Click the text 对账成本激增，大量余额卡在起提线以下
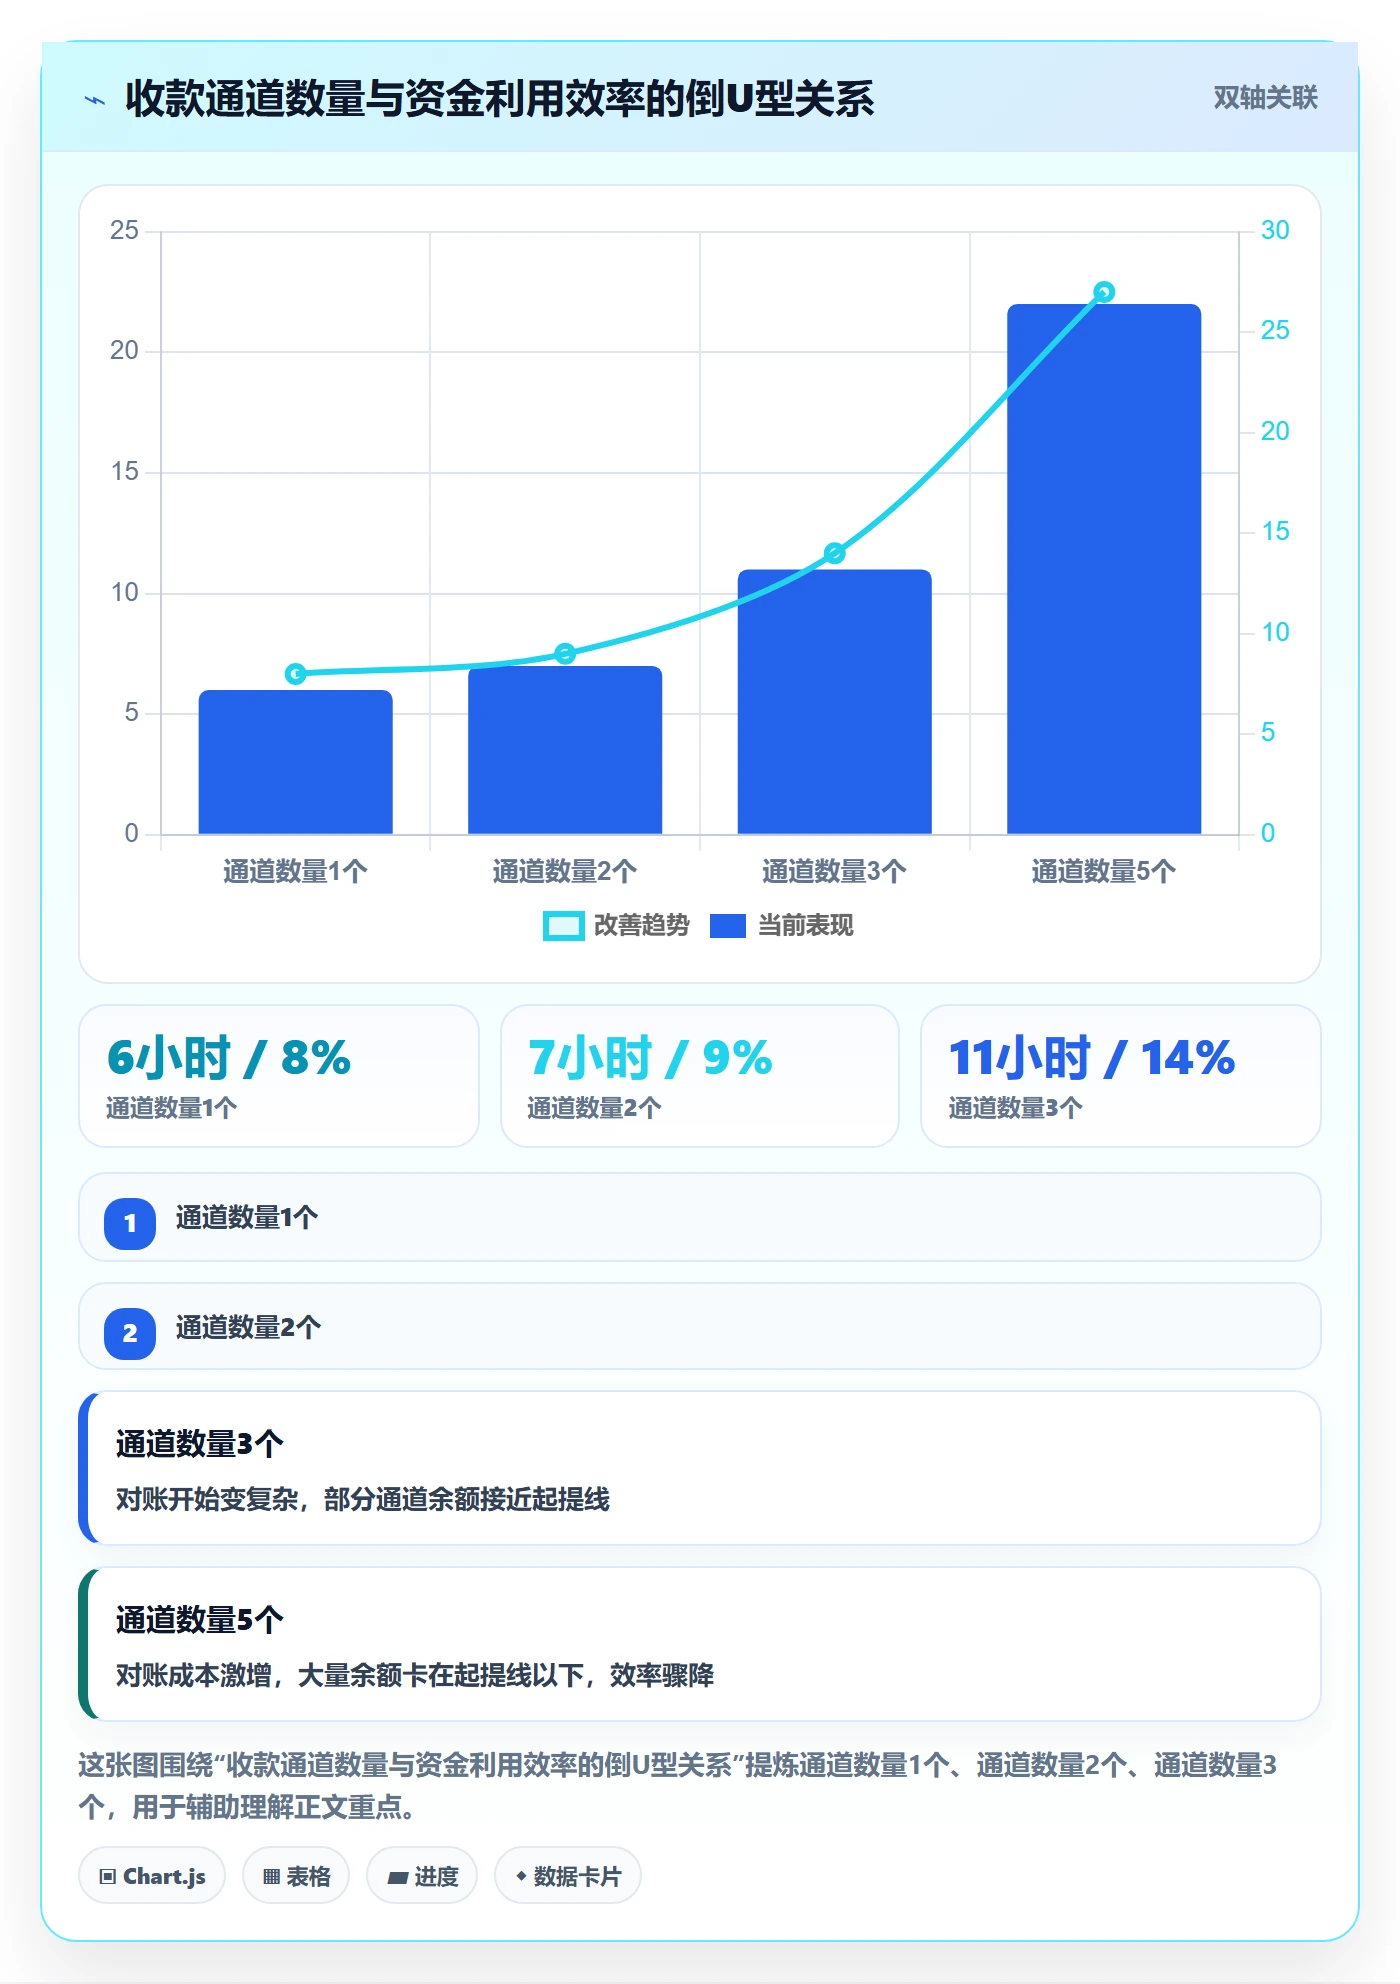The height and width of the screenshot is (1984, 1400). coord(350,1676)
